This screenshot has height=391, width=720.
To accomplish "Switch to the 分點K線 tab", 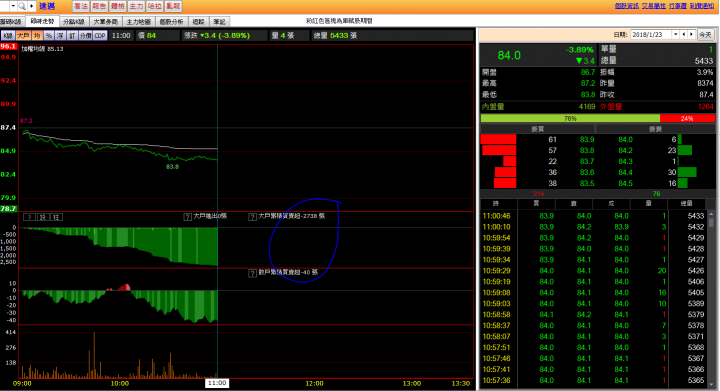I will 73,22.
